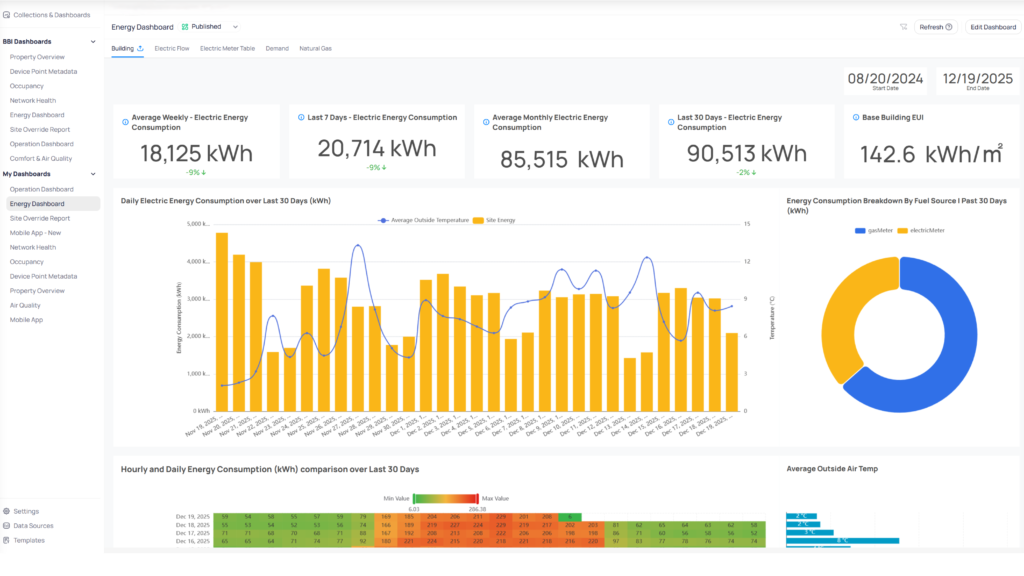
Task: Click info icon on Base Building EUI card
Action: pyautogui.click(x=854, y=117)
